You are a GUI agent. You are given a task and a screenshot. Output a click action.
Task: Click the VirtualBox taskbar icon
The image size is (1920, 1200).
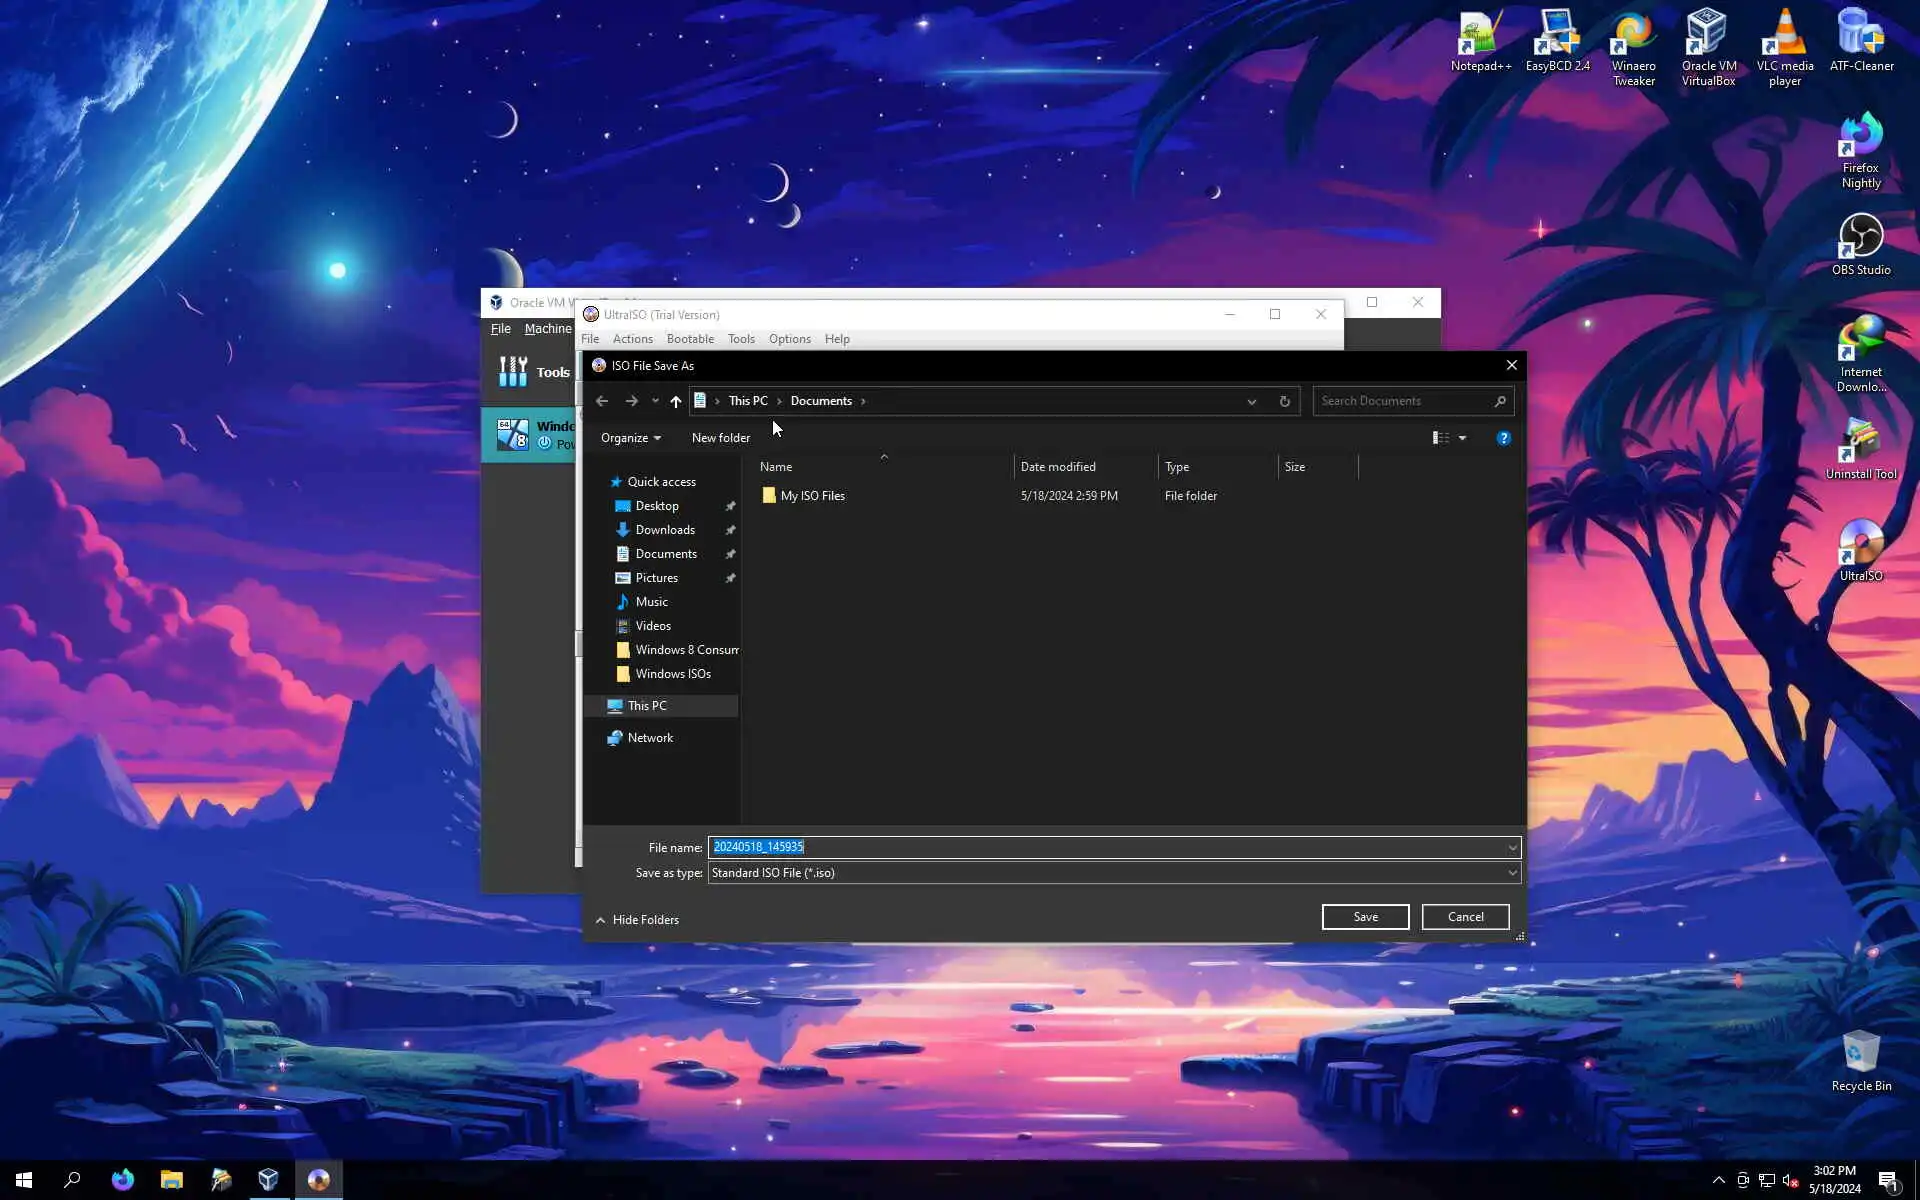(x=268, y=1180)
